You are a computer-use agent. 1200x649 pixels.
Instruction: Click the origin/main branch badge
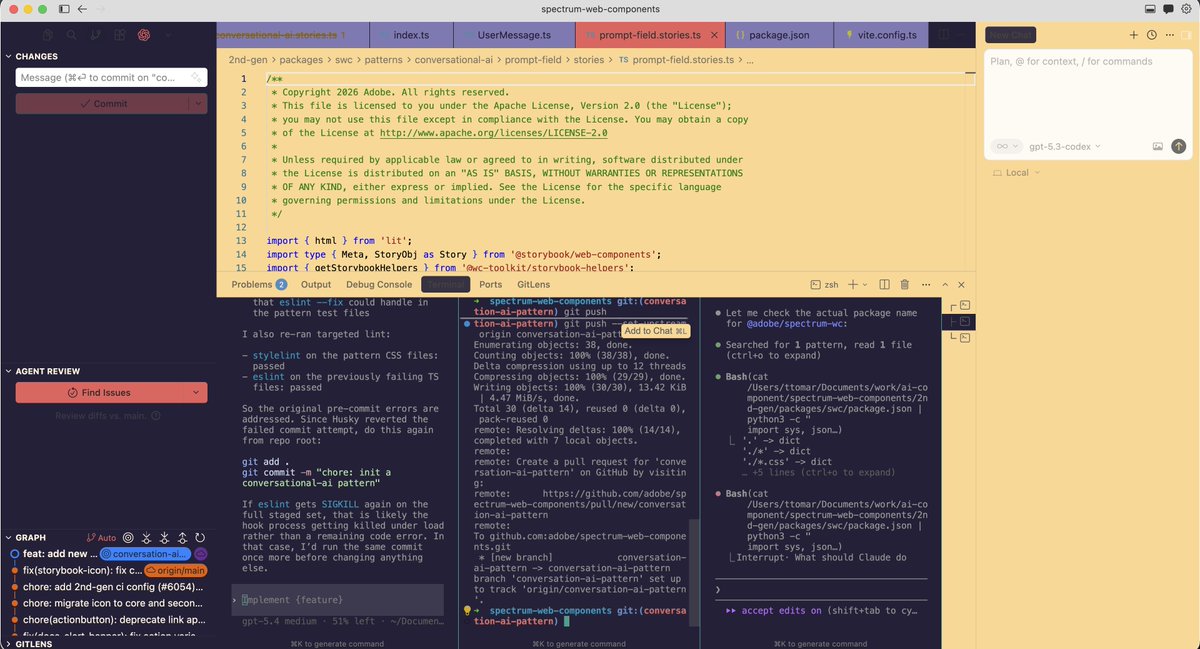174,570
